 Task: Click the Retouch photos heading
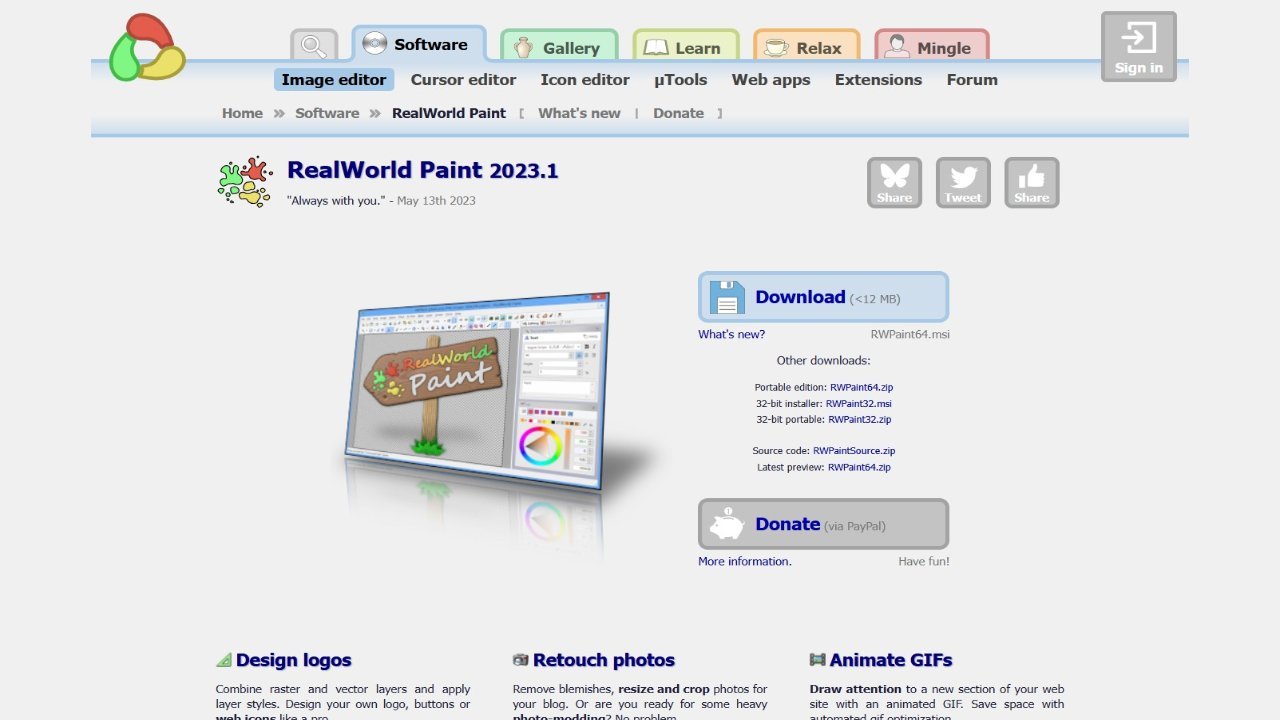(604, 660)
